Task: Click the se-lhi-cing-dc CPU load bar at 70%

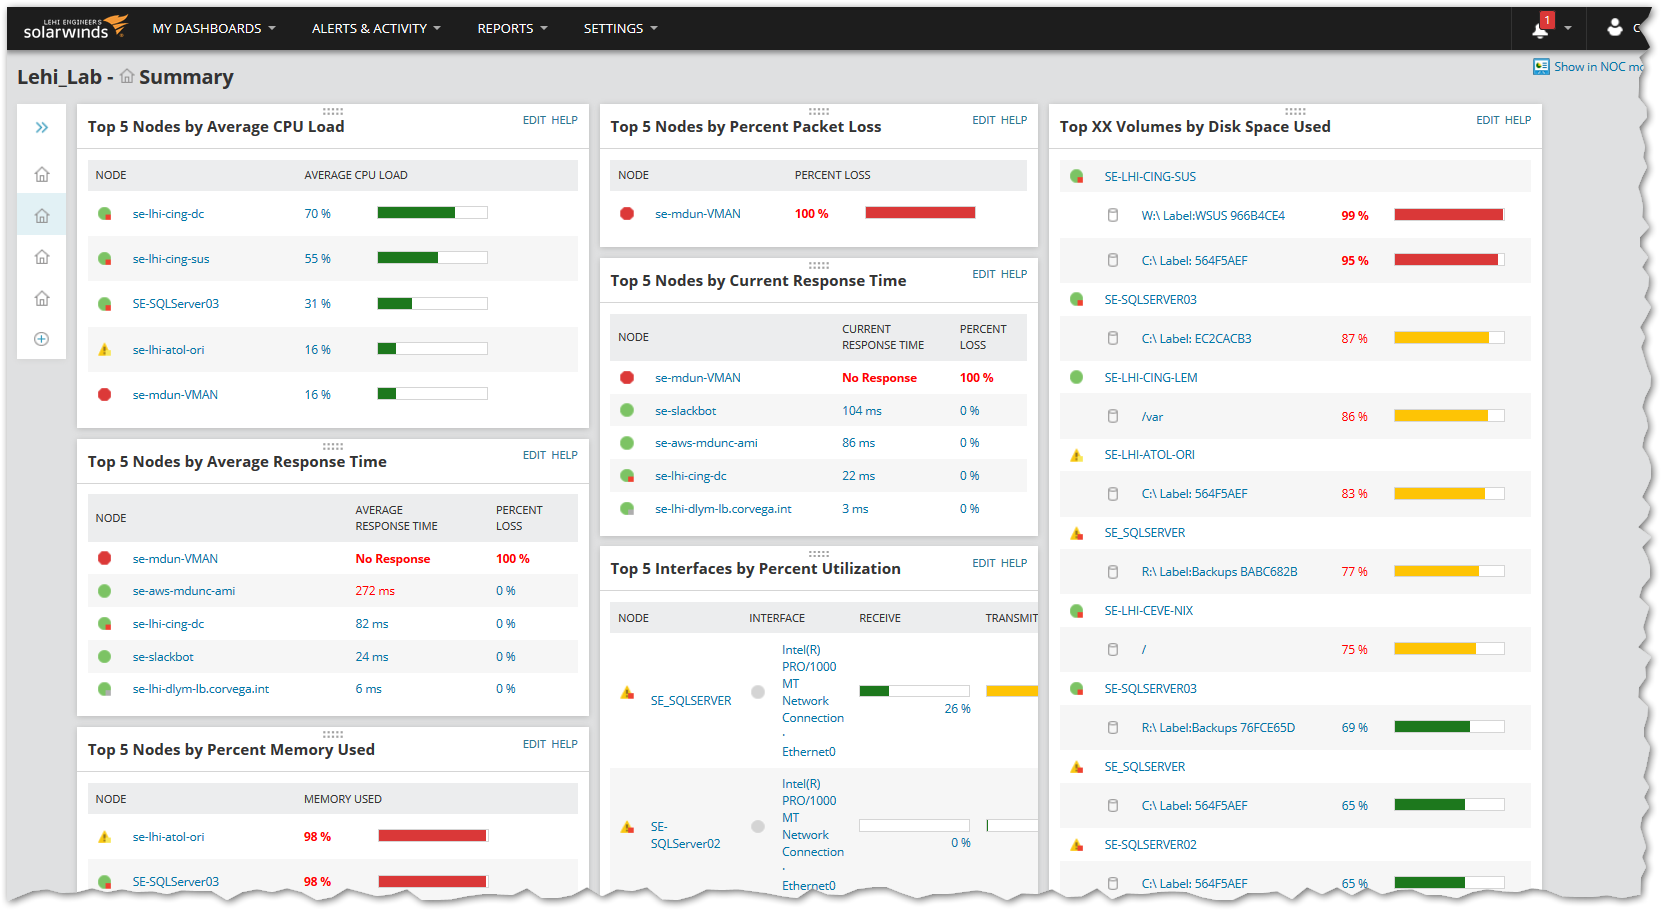Action: pos(432,213)
